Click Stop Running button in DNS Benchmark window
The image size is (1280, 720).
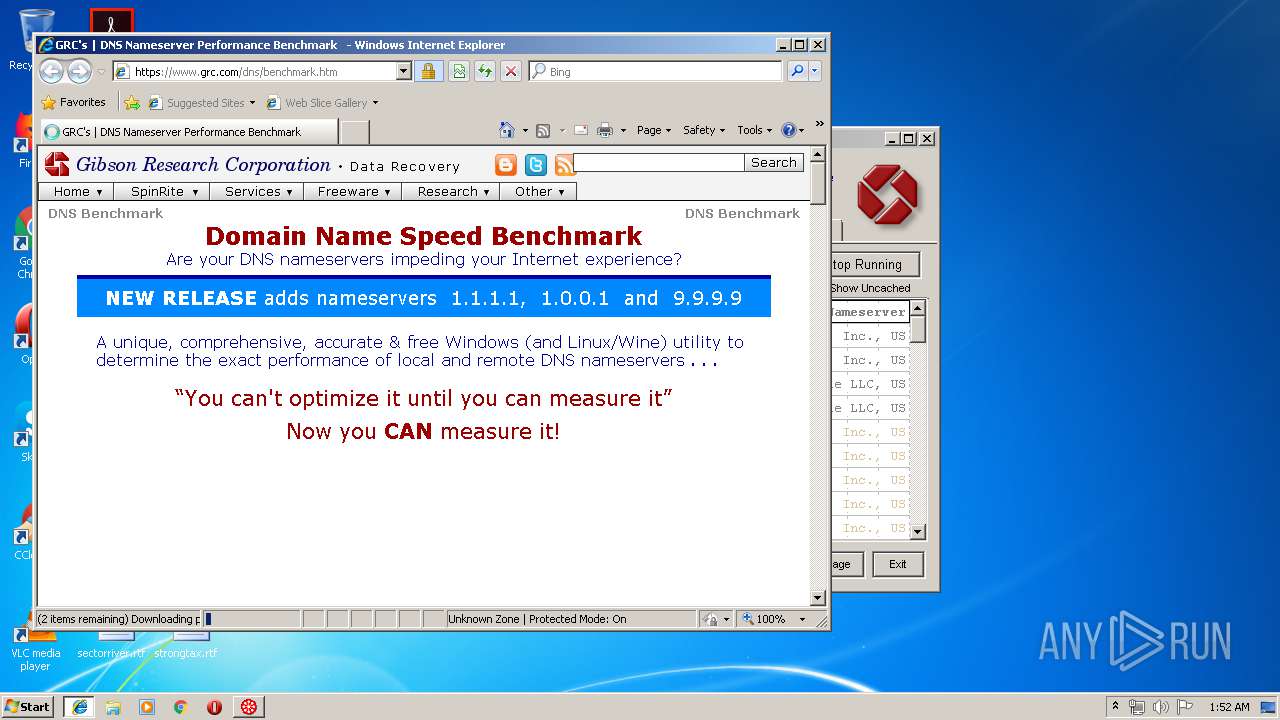pos(874,264)
